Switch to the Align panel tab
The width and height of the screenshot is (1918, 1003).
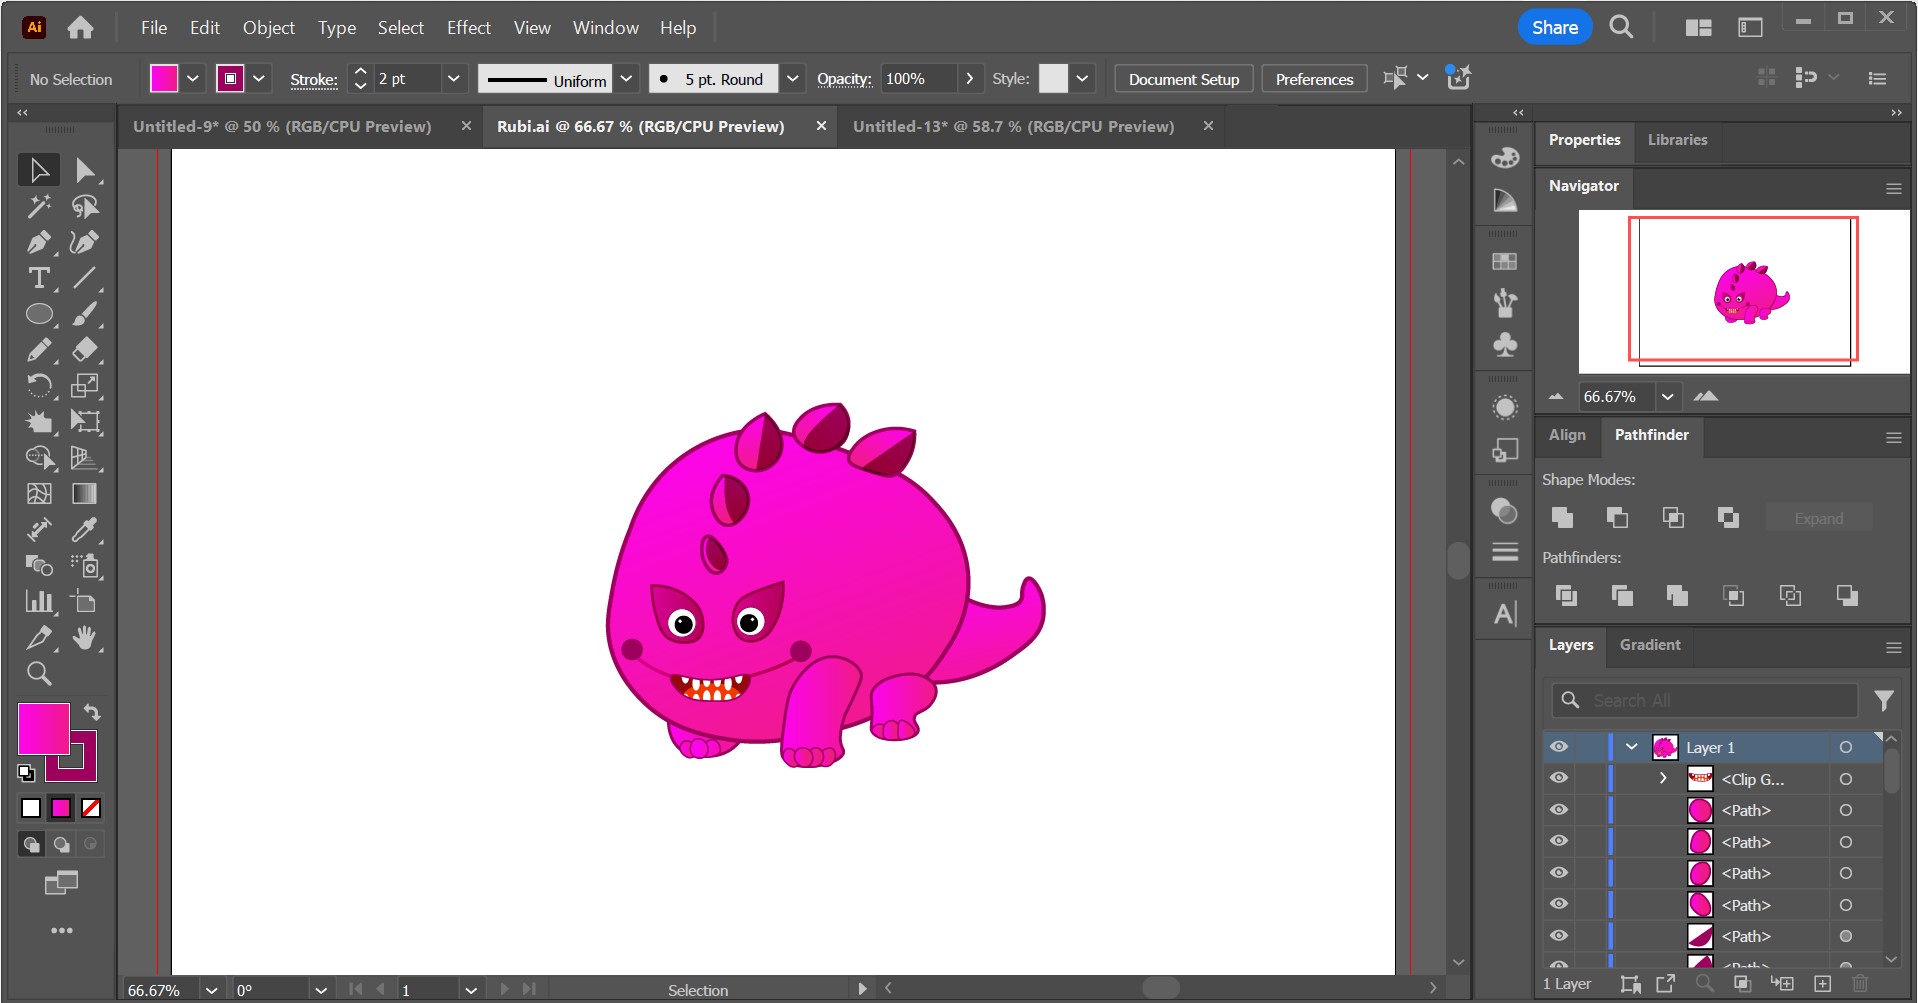point(1567,435)
